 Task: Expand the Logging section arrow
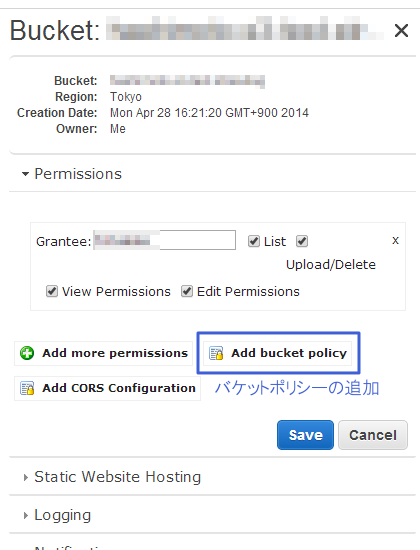coord(25,515)
